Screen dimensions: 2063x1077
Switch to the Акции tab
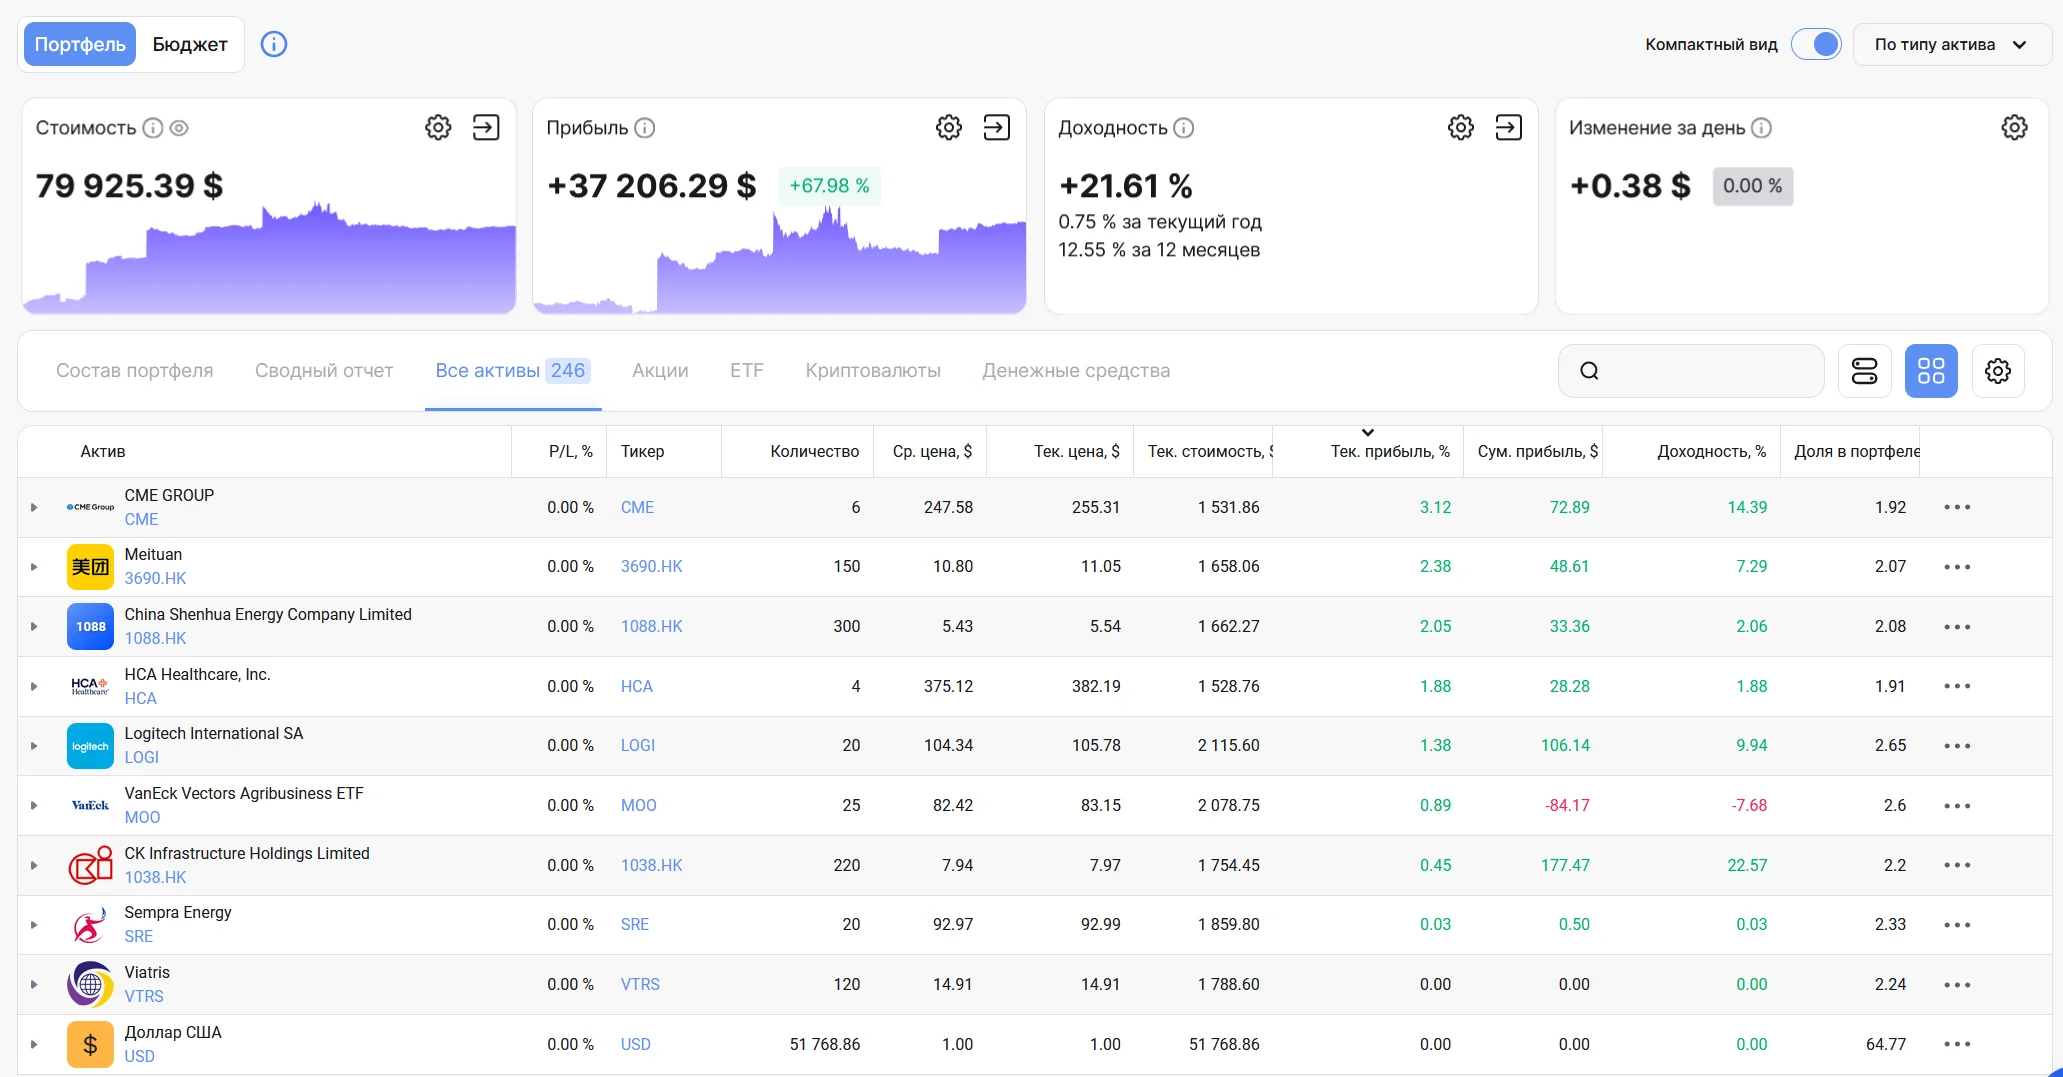point(660,371)
